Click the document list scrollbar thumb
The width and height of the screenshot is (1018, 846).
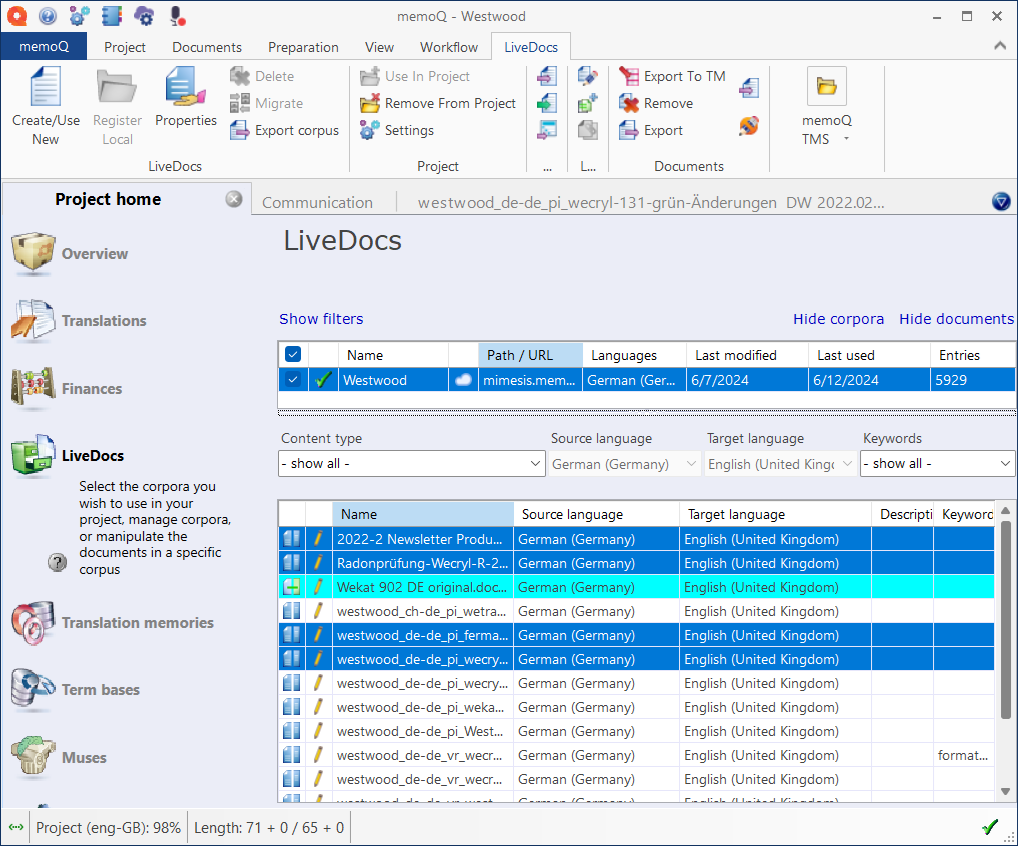[1006, 619]
